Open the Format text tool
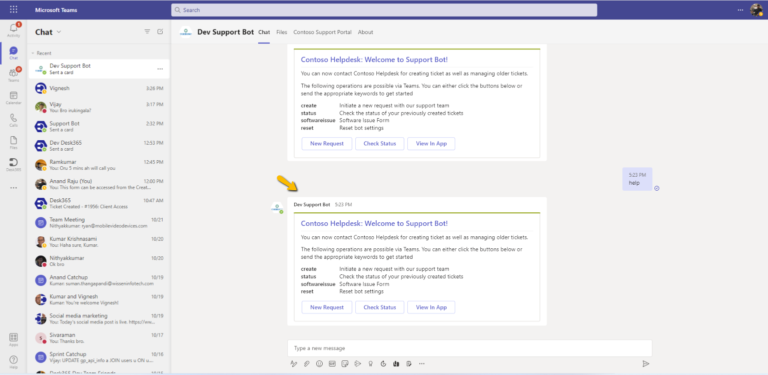 (294, 363)
